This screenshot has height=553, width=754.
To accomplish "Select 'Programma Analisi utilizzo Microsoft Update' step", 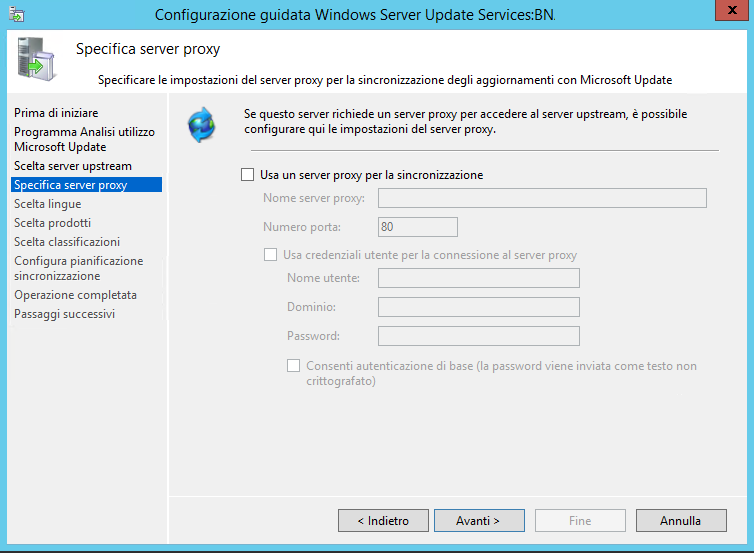I will pos(84,139).
